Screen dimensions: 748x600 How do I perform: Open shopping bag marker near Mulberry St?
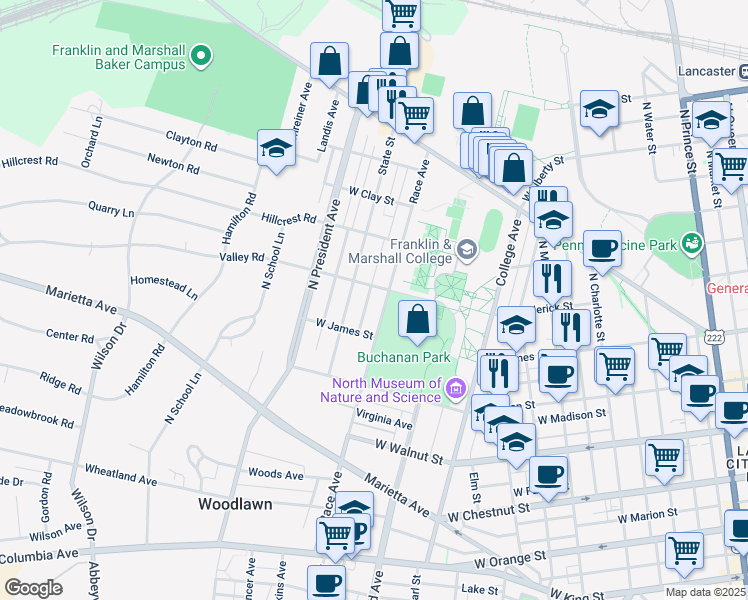pyautogui.click(x=513, y=168)
